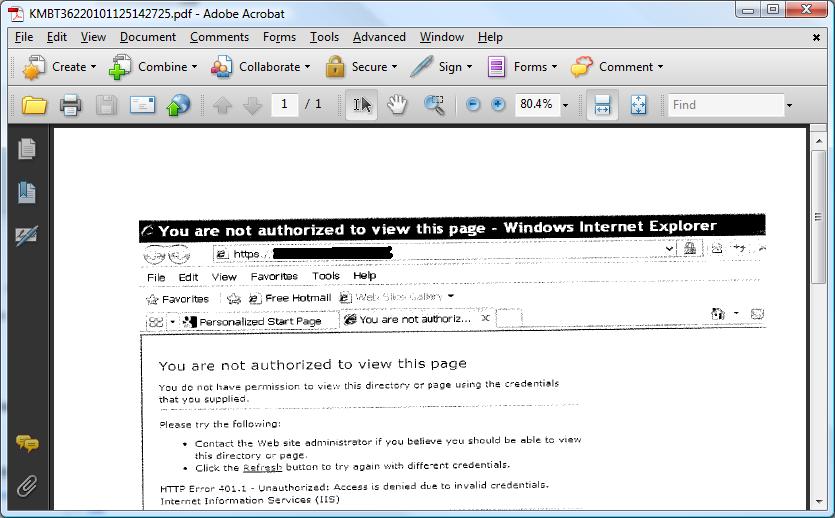Click in the Find search box
The image size is (835, 518).
click(726, 105)
